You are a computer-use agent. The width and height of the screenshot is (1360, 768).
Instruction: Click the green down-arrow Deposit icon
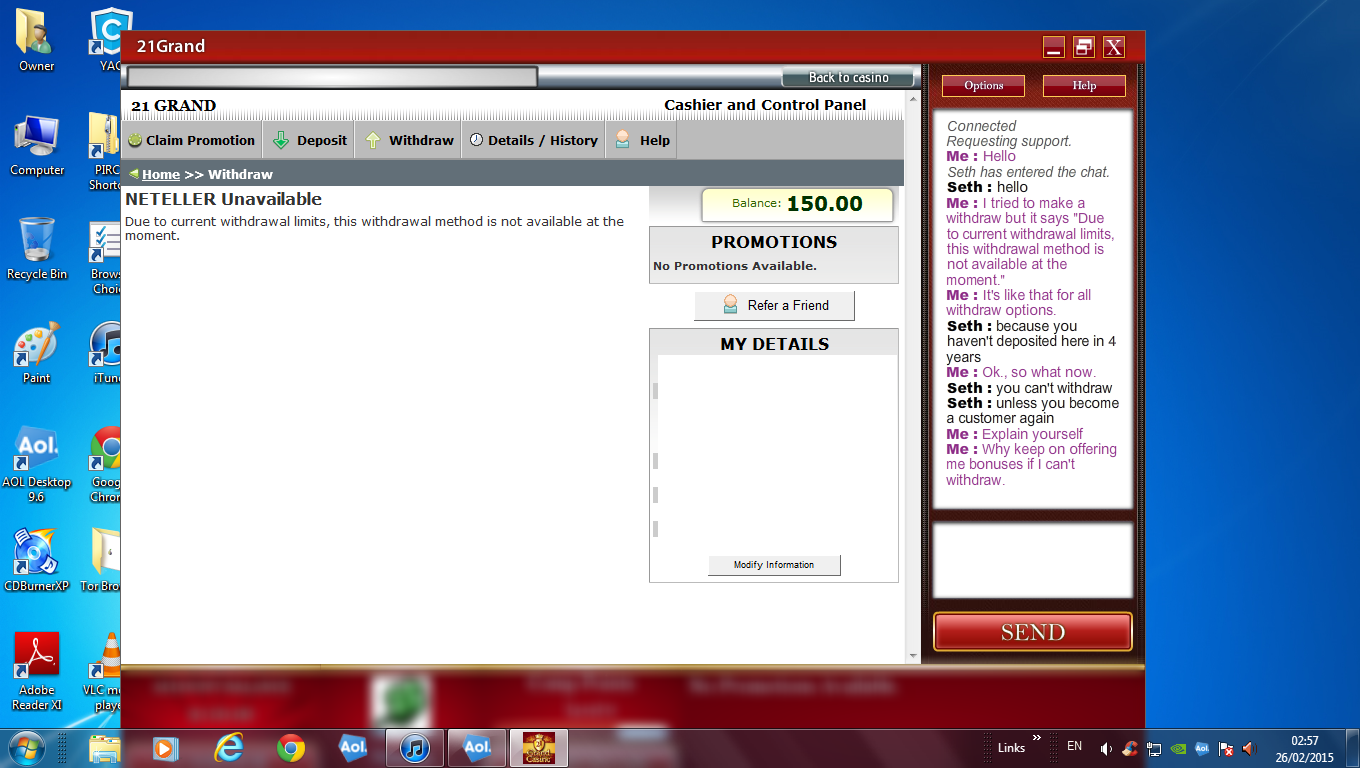tap(280, 140)
